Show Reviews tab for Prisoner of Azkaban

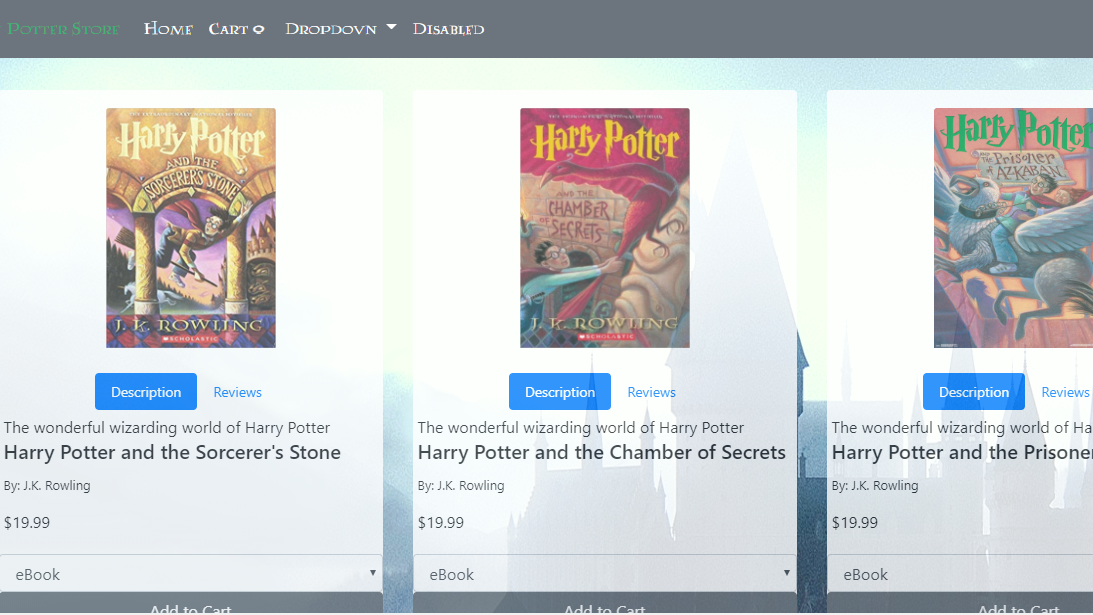click(1065, 392)
